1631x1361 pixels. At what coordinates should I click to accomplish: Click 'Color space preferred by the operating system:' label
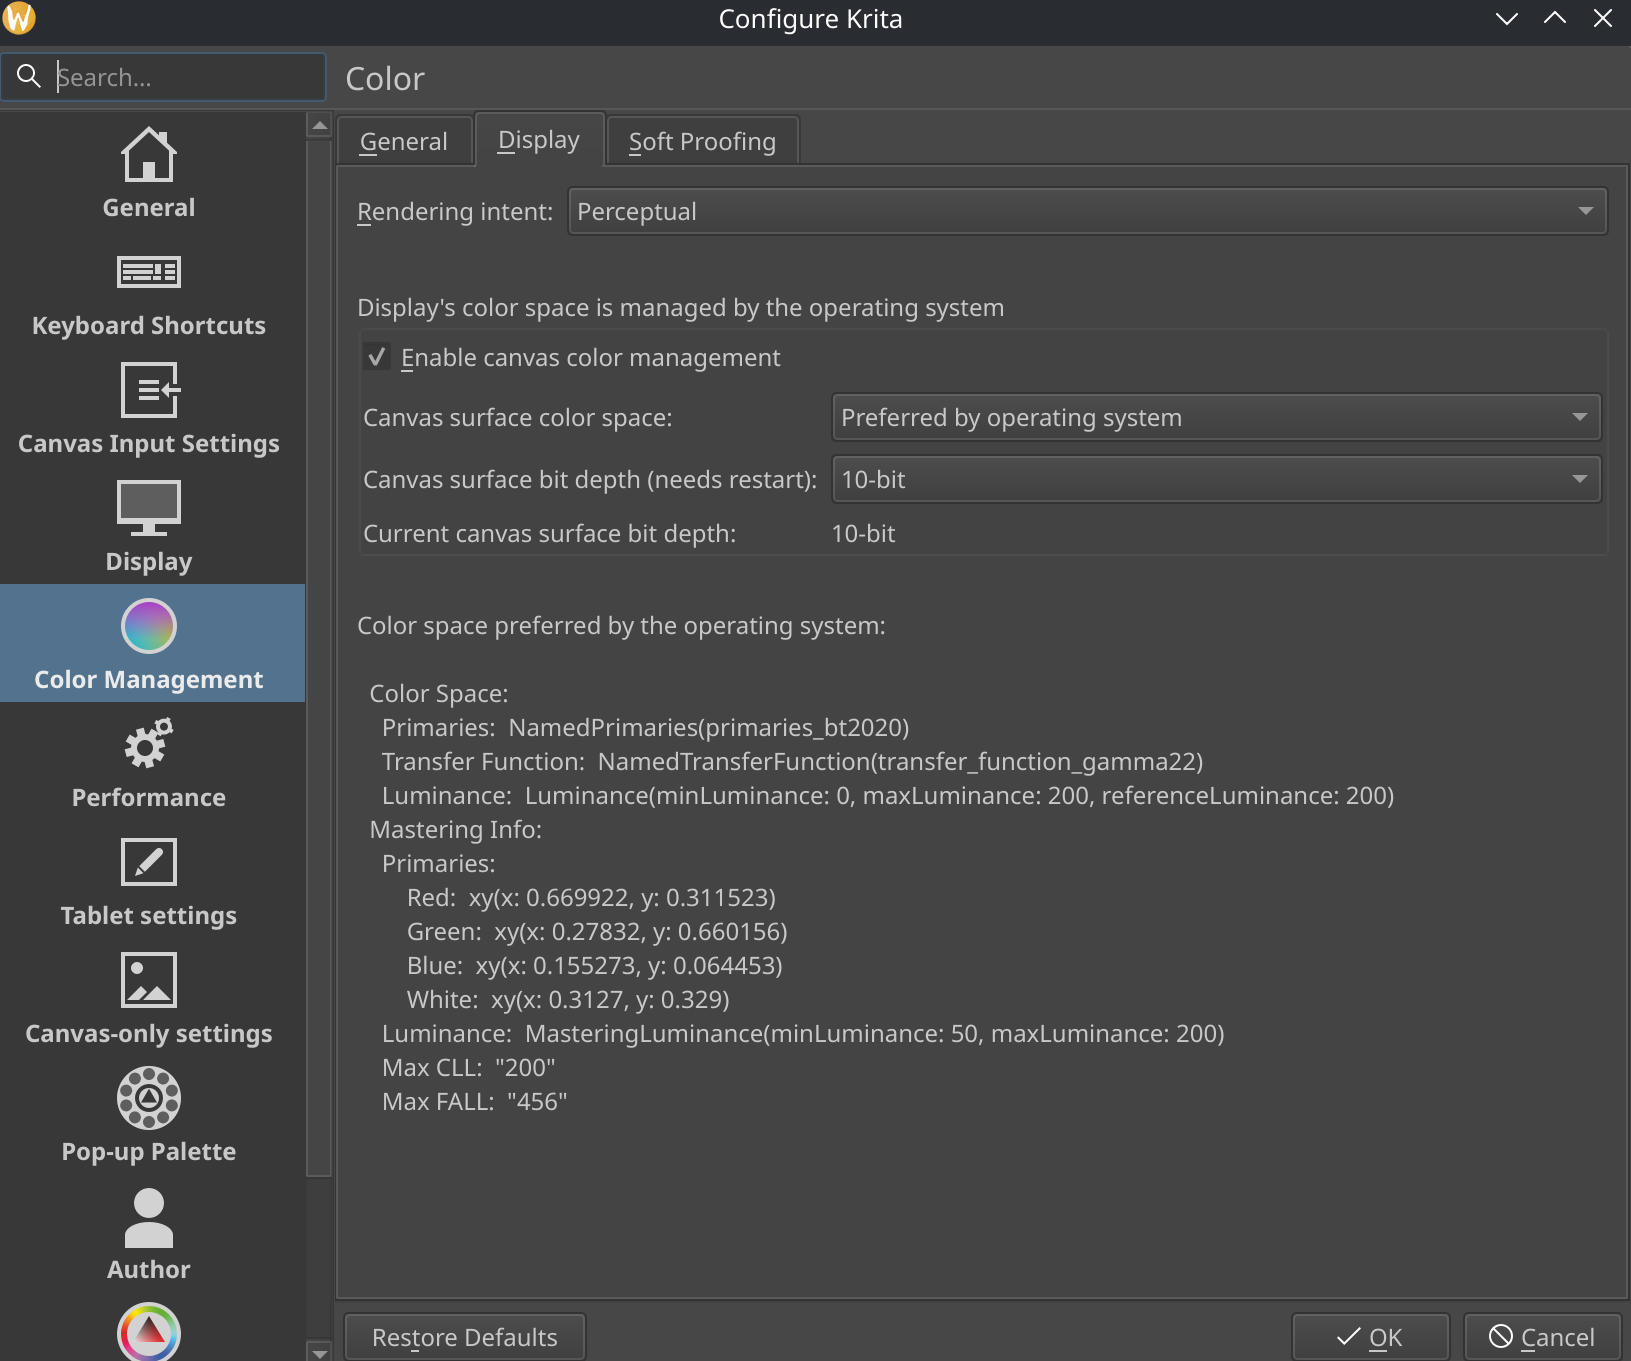tap(621, 625)
